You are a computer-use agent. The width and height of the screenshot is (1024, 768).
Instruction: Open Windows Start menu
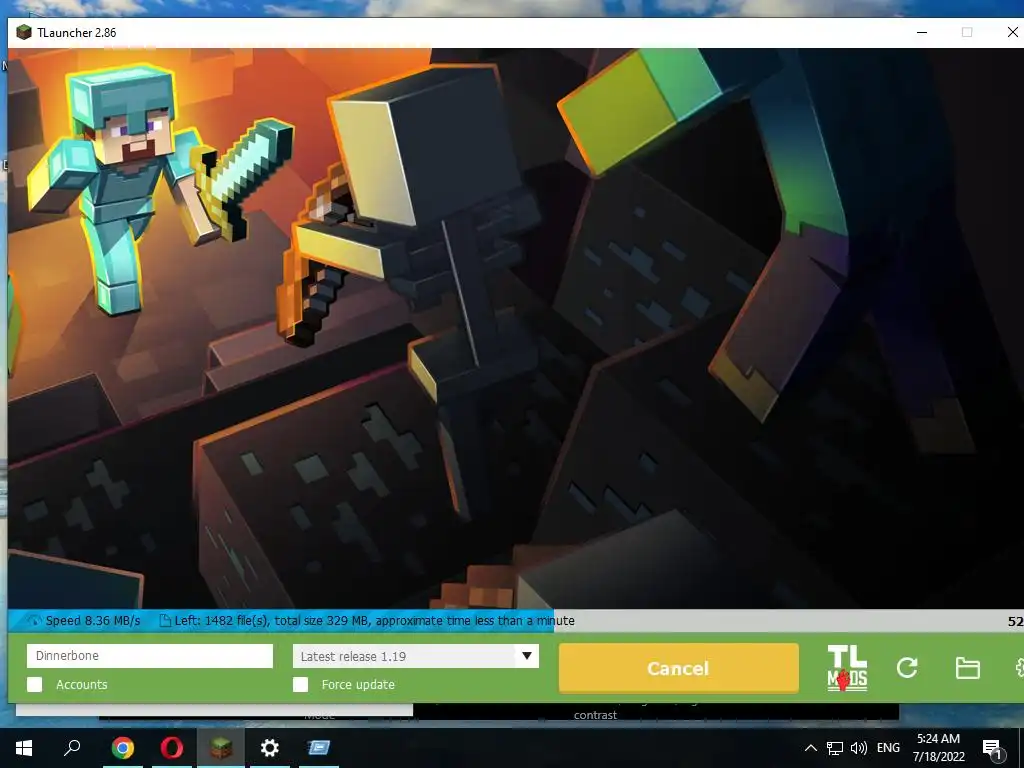point(24,748)
